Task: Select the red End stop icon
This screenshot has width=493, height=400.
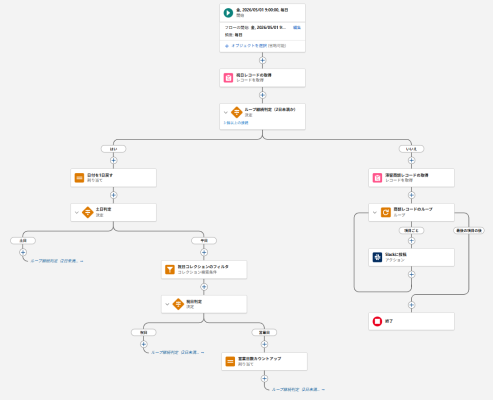Action: (x=377, y=321)
